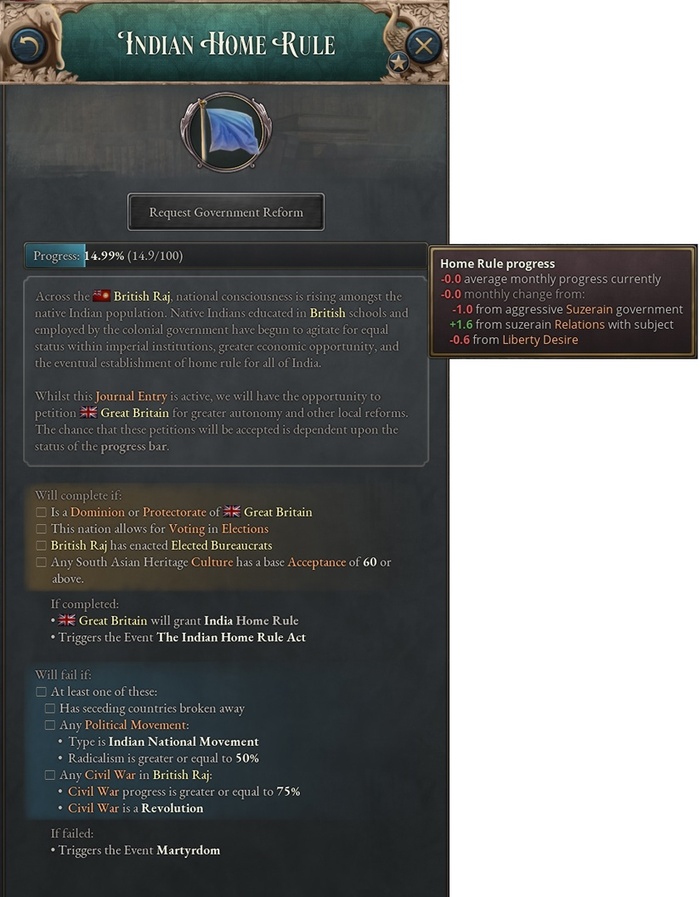Open the Journal Entry link in description

click(x=131, y=396)
